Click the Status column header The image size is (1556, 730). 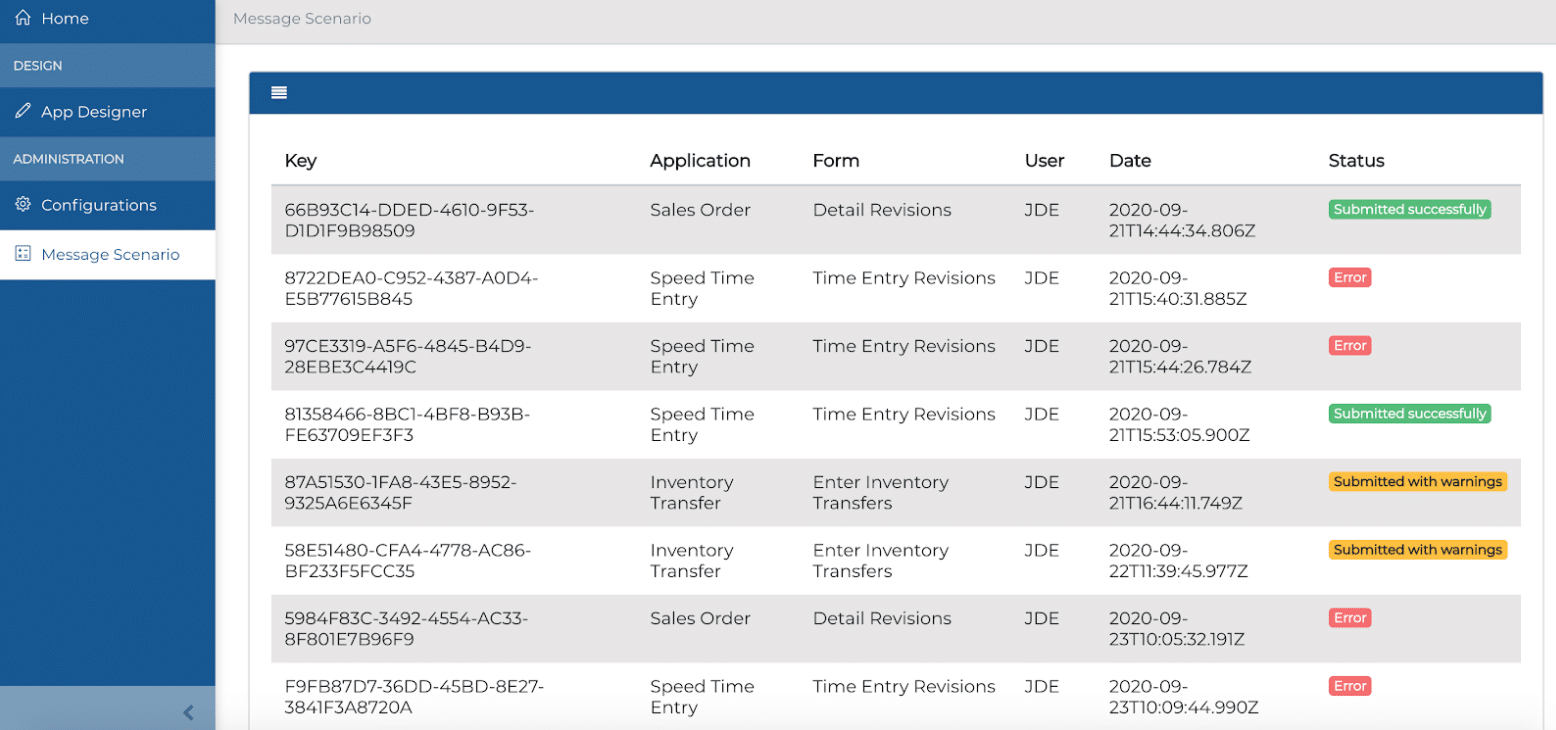pos(1356,160)
